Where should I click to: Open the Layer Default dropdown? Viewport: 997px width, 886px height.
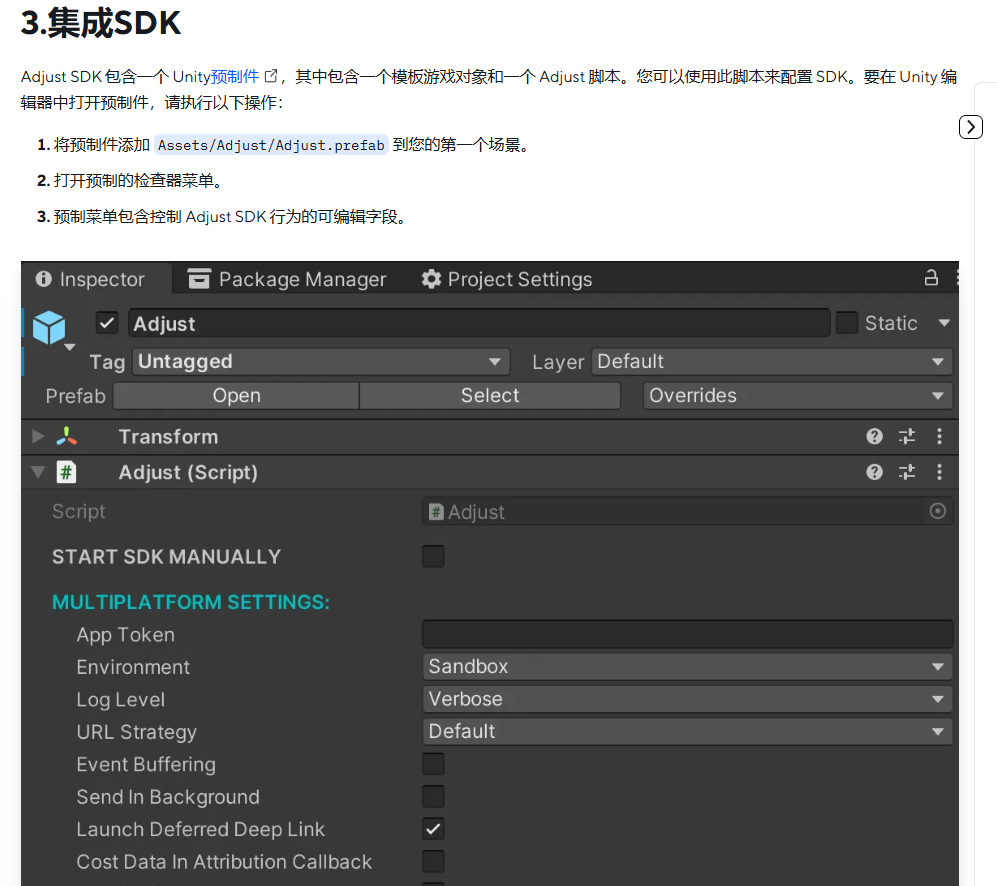(x=772, y=361)
